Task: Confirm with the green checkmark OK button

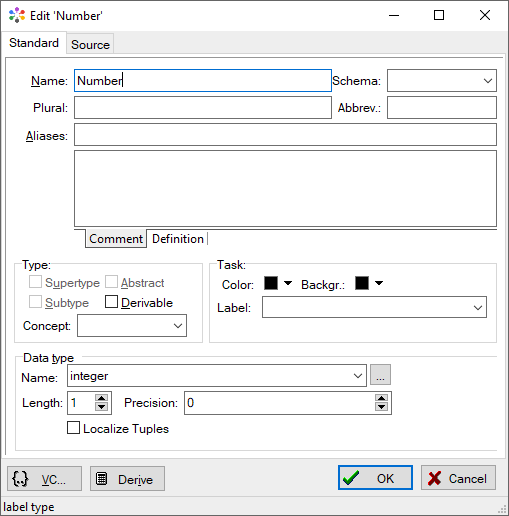Action: point(375,478)
